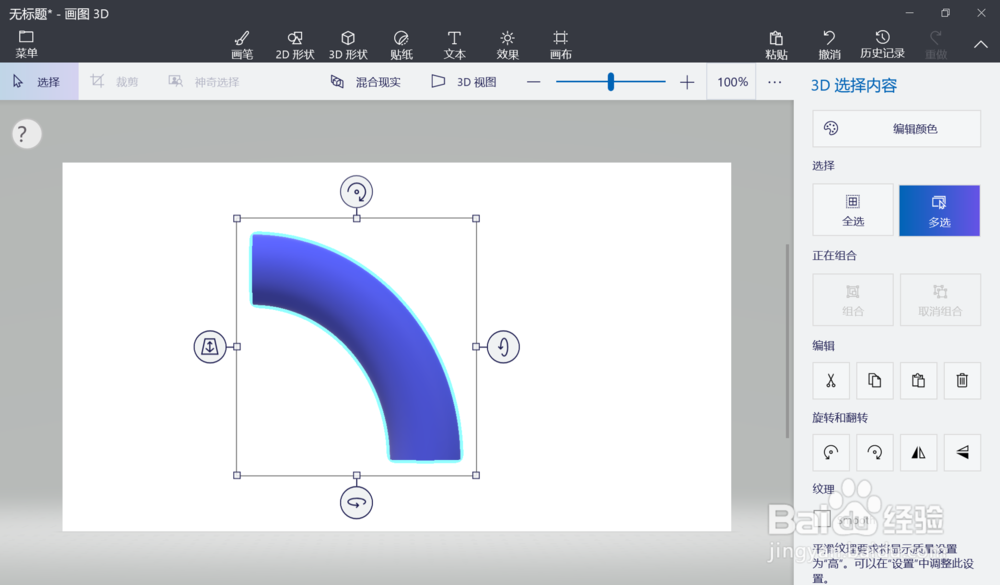Collapse the top ribbon with chevron
1000x585 pixels.
[981, 45]
